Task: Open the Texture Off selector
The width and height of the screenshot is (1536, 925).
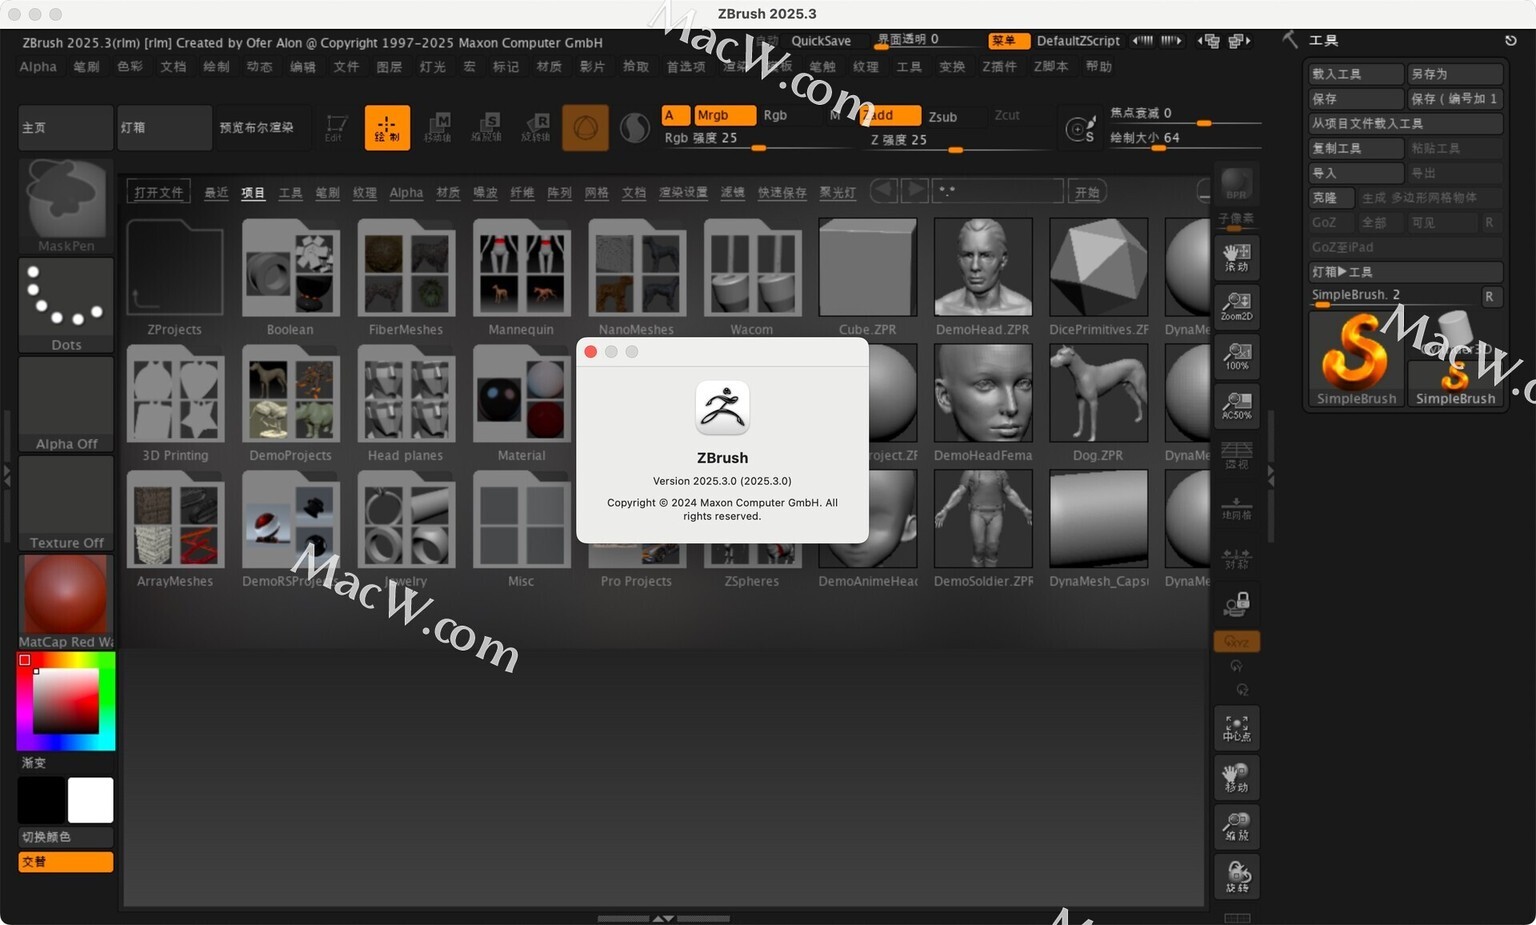Action: point(66,503)
